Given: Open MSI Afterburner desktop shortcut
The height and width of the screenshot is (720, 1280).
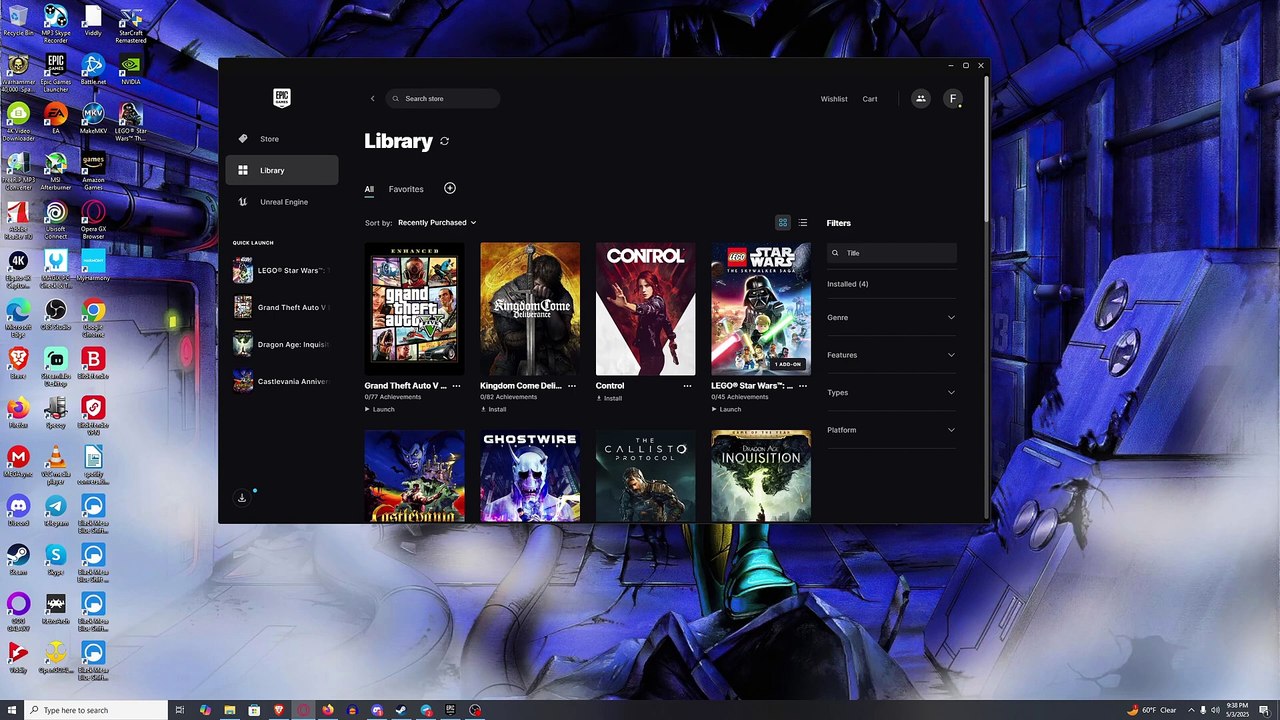Looking at the screenshot, I should [56, 170].
